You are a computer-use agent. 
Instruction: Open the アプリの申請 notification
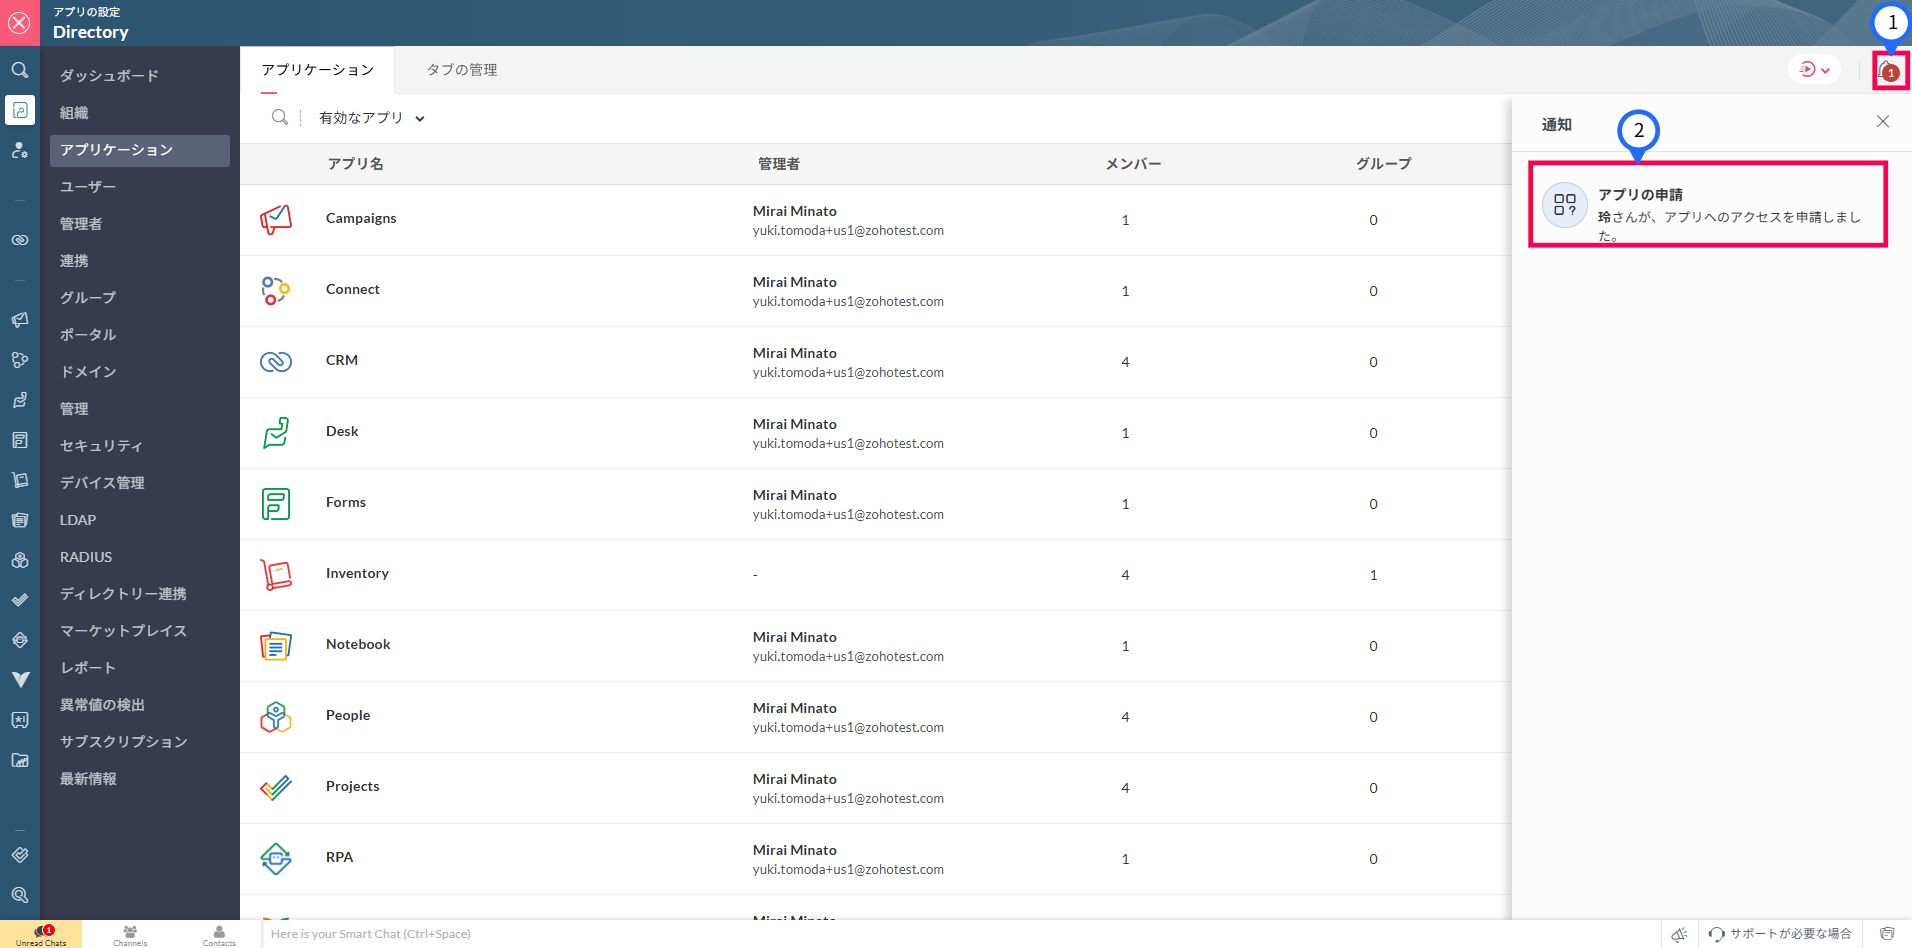pos(1708,205)
